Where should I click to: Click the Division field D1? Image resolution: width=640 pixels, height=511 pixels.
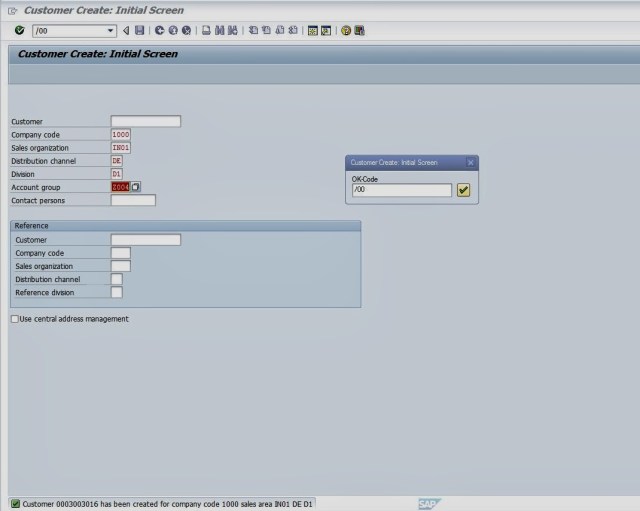pos(117,174)
